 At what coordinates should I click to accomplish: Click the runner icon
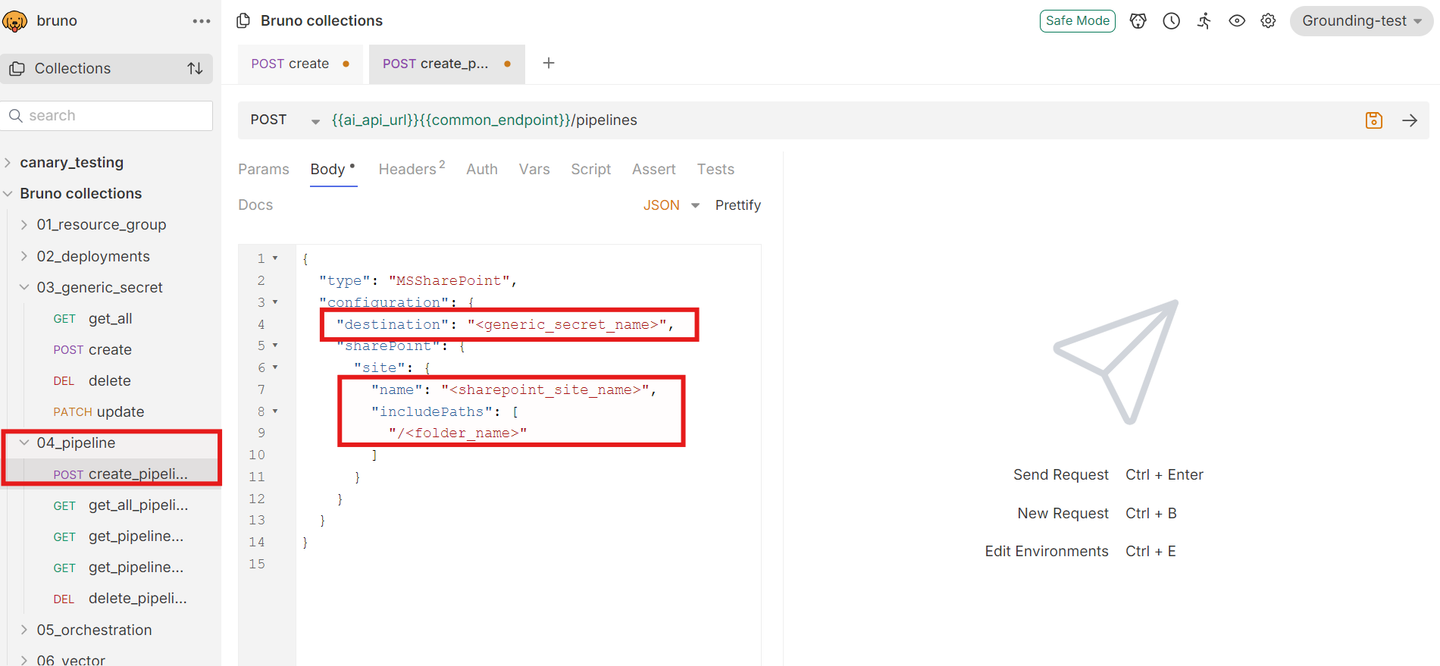[x=1204, y=20]
